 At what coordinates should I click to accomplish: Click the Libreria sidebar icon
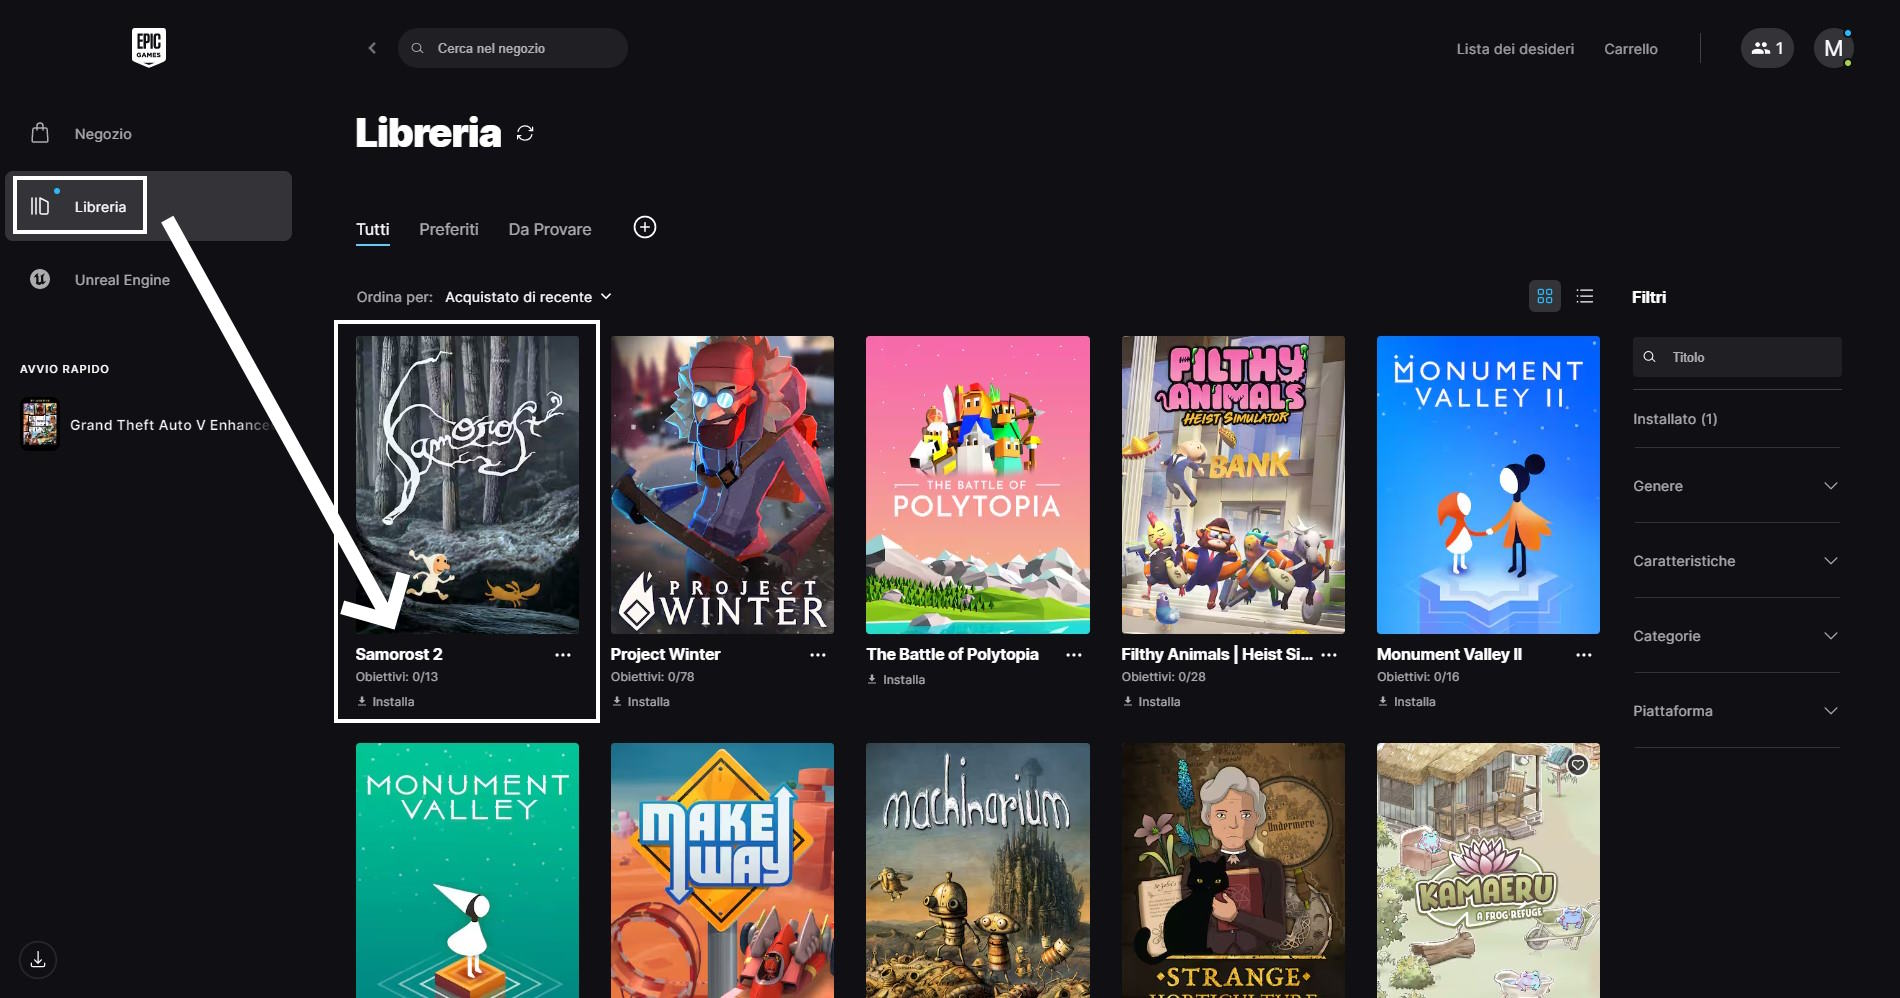[40, 206]
